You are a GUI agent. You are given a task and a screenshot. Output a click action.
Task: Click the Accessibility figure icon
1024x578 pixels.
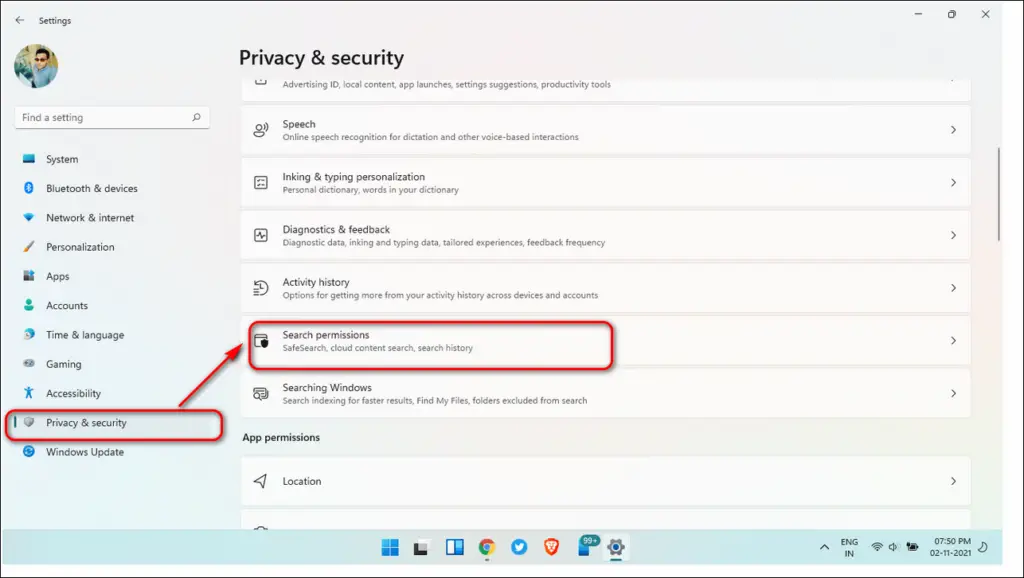(x=29, y=393)
